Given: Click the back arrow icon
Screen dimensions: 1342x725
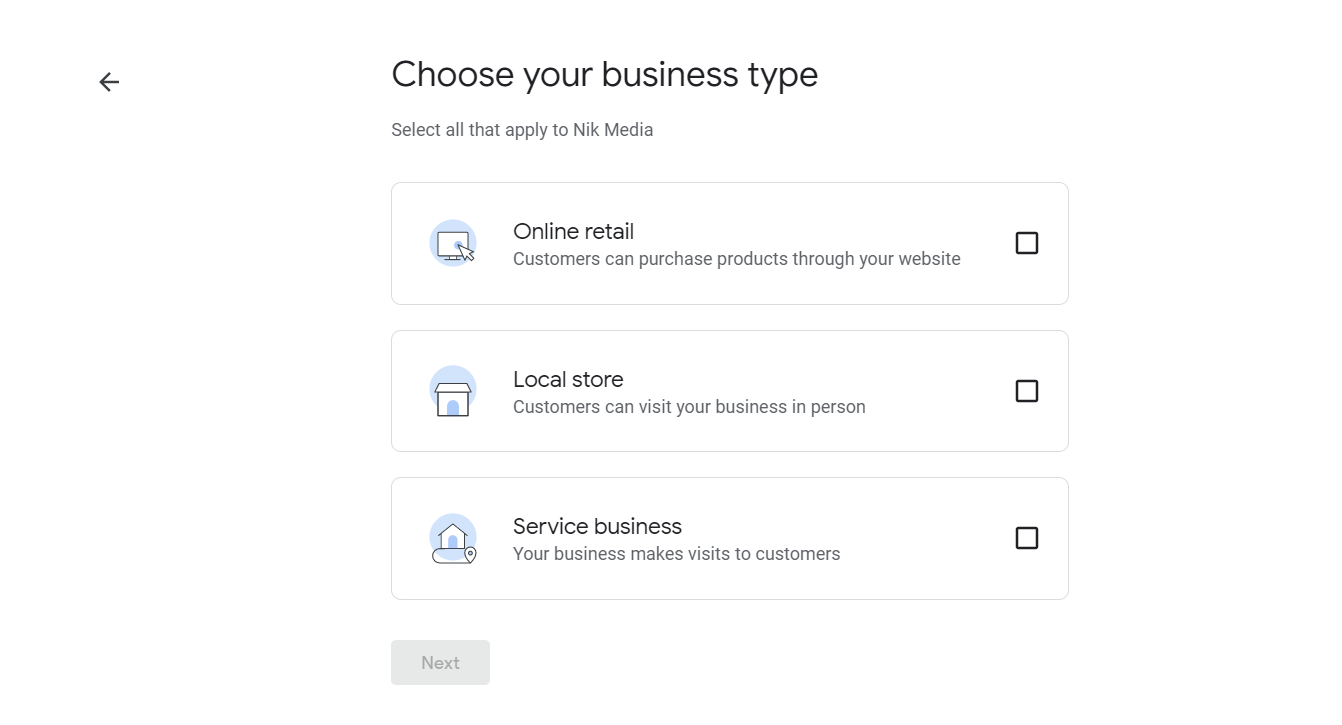Looking at the screenshot, I should click(108, 81).
